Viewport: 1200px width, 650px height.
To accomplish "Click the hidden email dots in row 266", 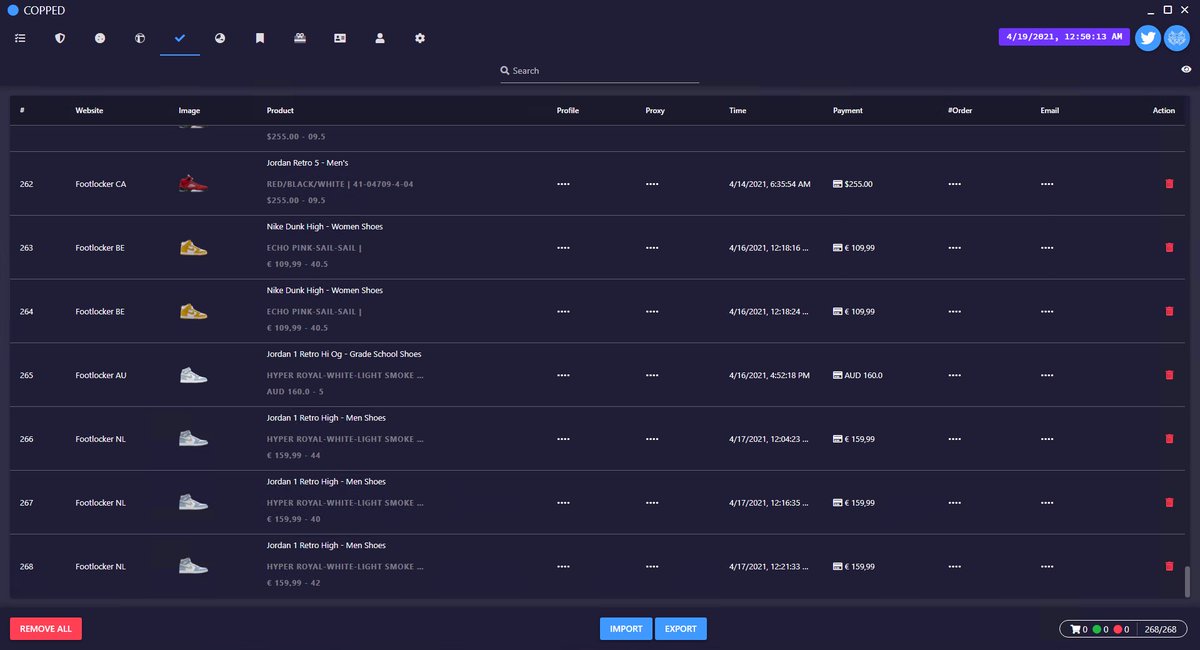I will (x=1047, y=439).
